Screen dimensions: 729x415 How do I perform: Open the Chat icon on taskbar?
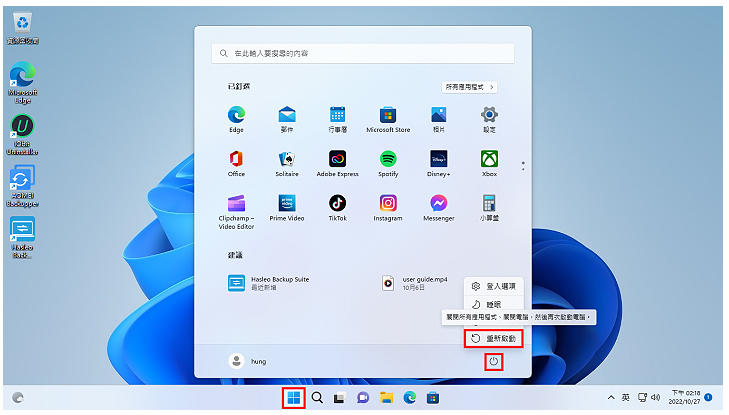point(363,398)
